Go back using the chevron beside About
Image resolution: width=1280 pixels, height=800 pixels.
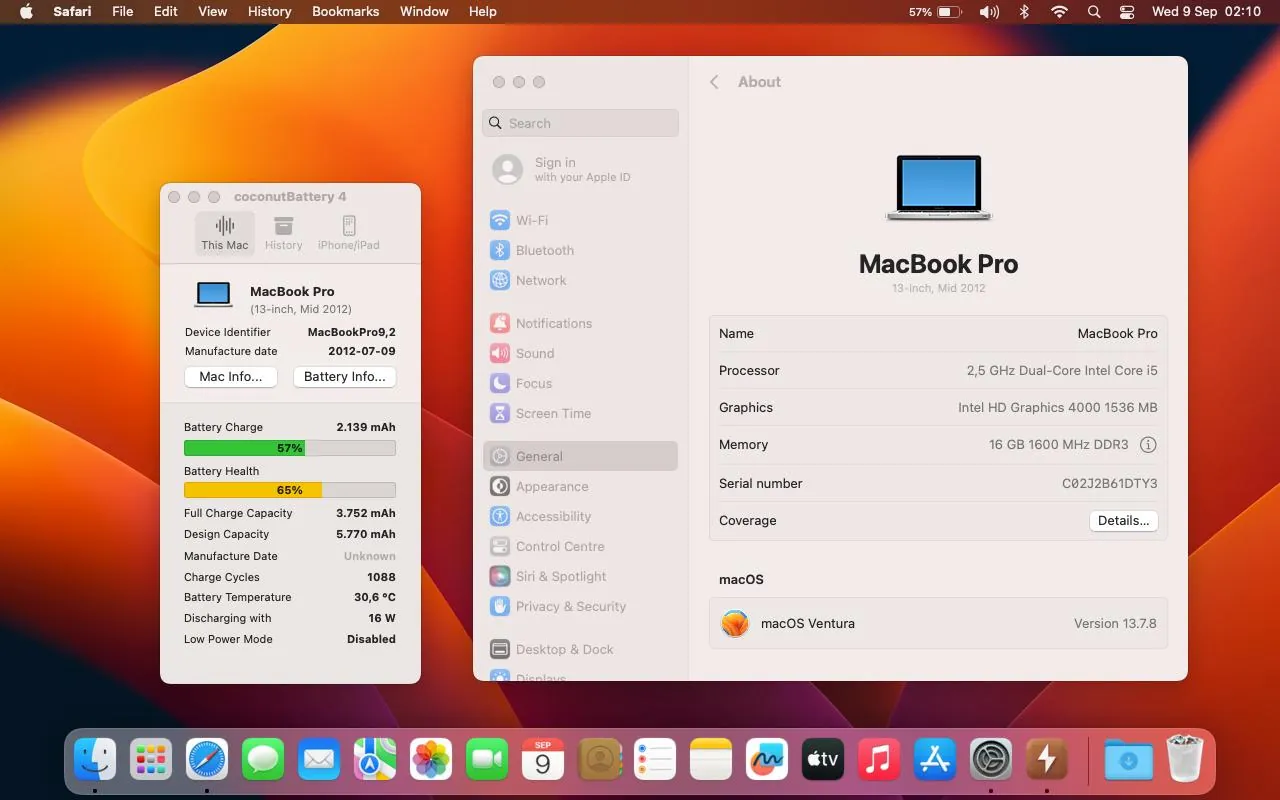click(x=714, y=82)
